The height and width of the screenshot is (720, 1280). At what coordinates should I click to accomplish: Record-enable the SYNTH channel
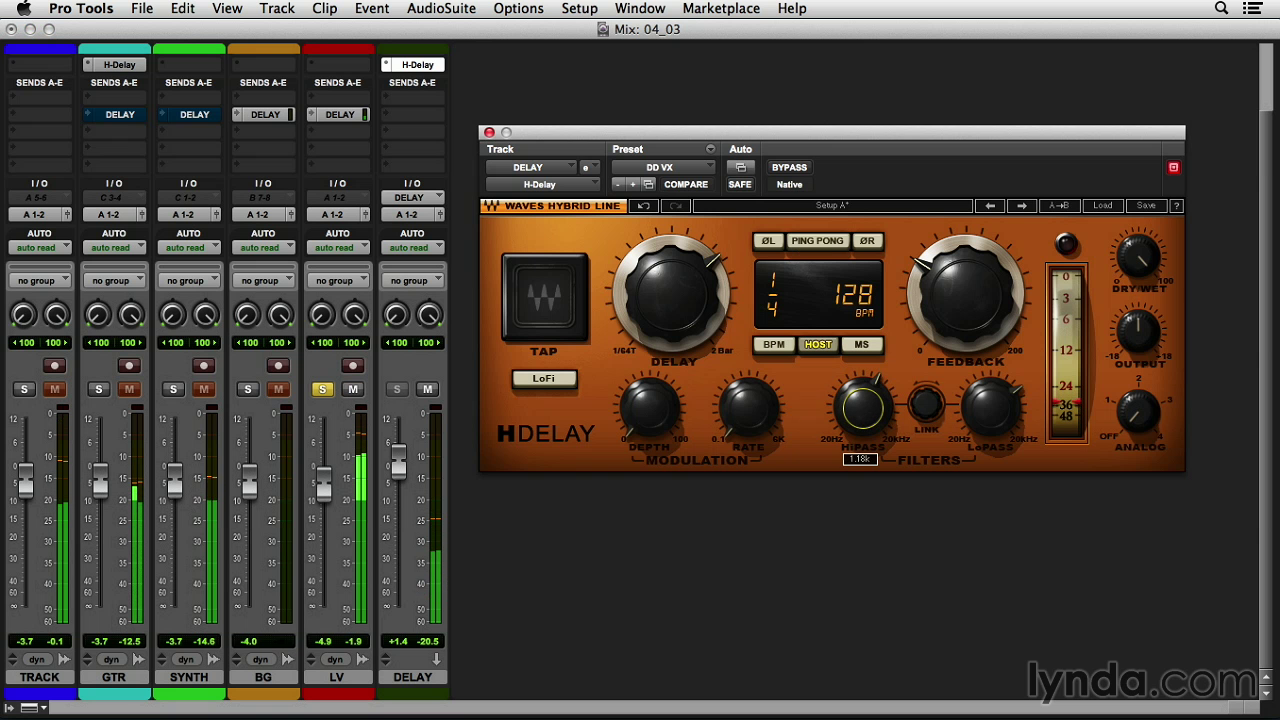coord(203,366)
